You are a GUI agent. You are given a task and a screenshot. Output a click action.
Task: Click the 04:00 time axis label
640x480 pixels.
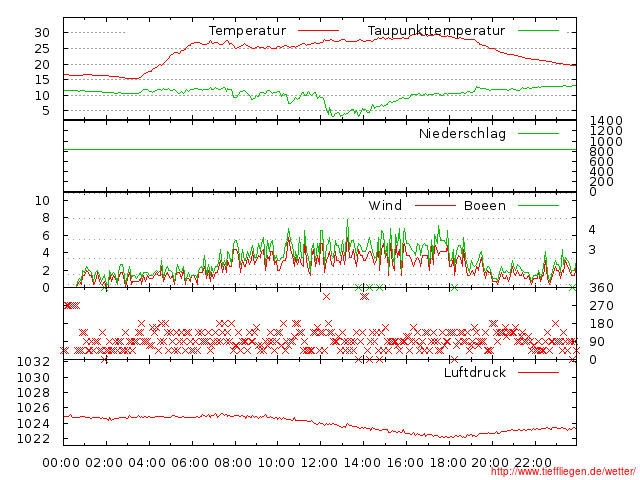[x=147, y=463]
